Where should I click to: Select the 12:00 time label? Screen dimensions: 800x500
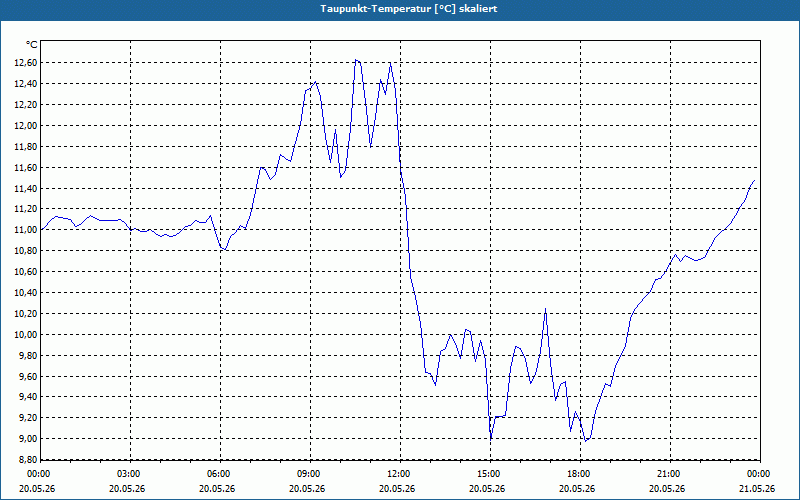397,474
